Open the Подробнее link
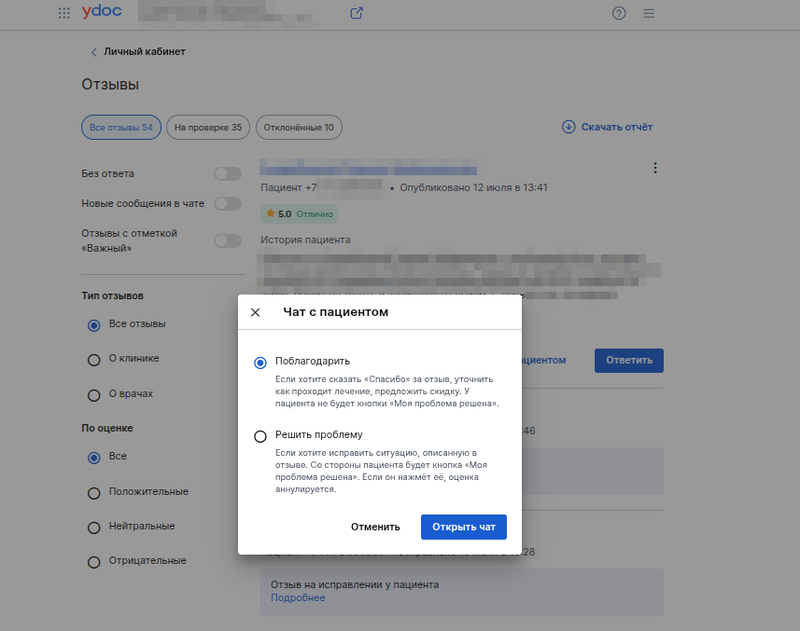The width and height of the screenshot is (800, 631). [297, 598]
